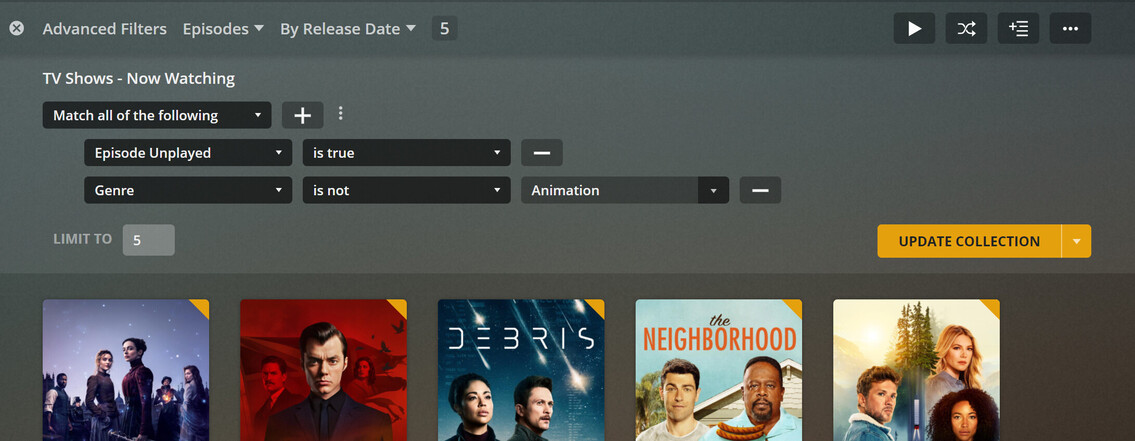
Task: Remove the Episode Unplayed filter rule
Action: click(x=542, y=153)
